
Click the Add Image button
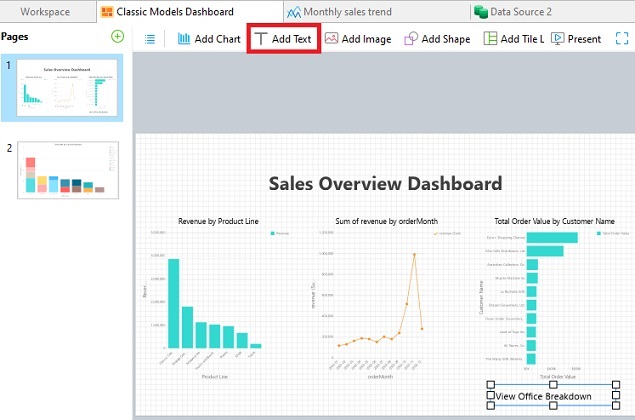[x=358, y=39]
